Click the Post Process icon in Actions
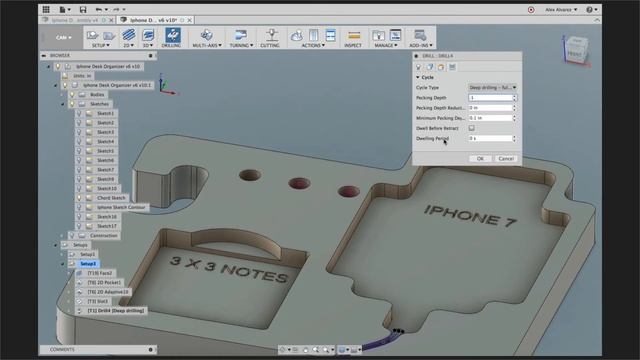The image size is (640, 360). [313, 35]
